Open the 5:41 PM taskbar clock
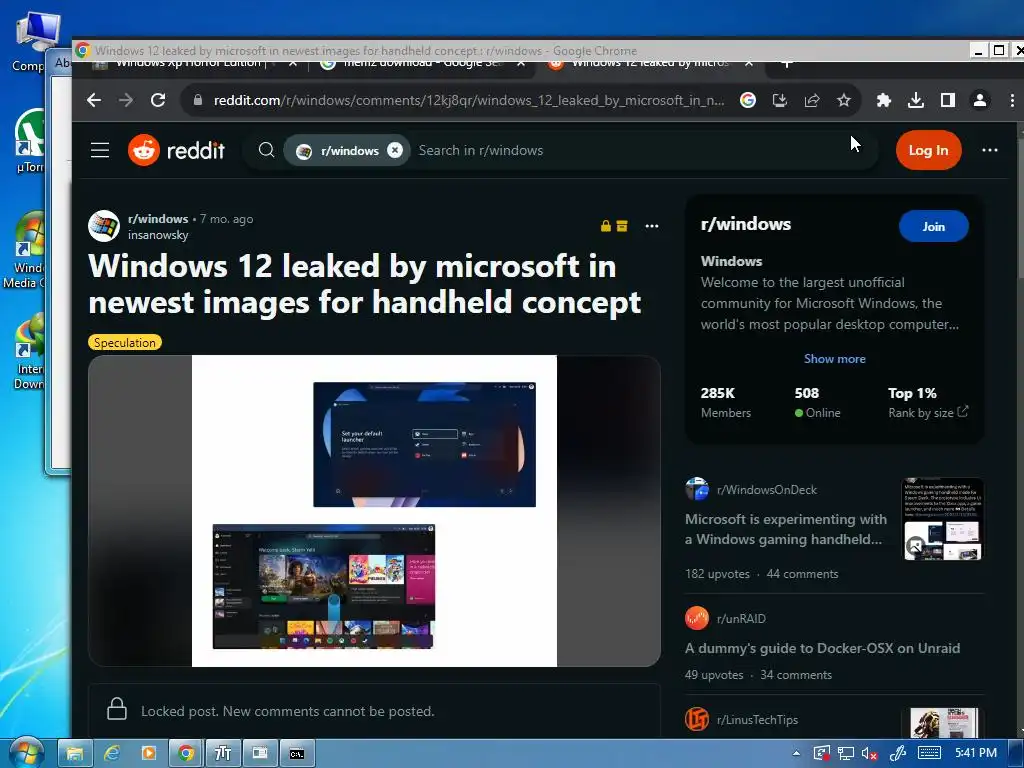 pos(976,753)
